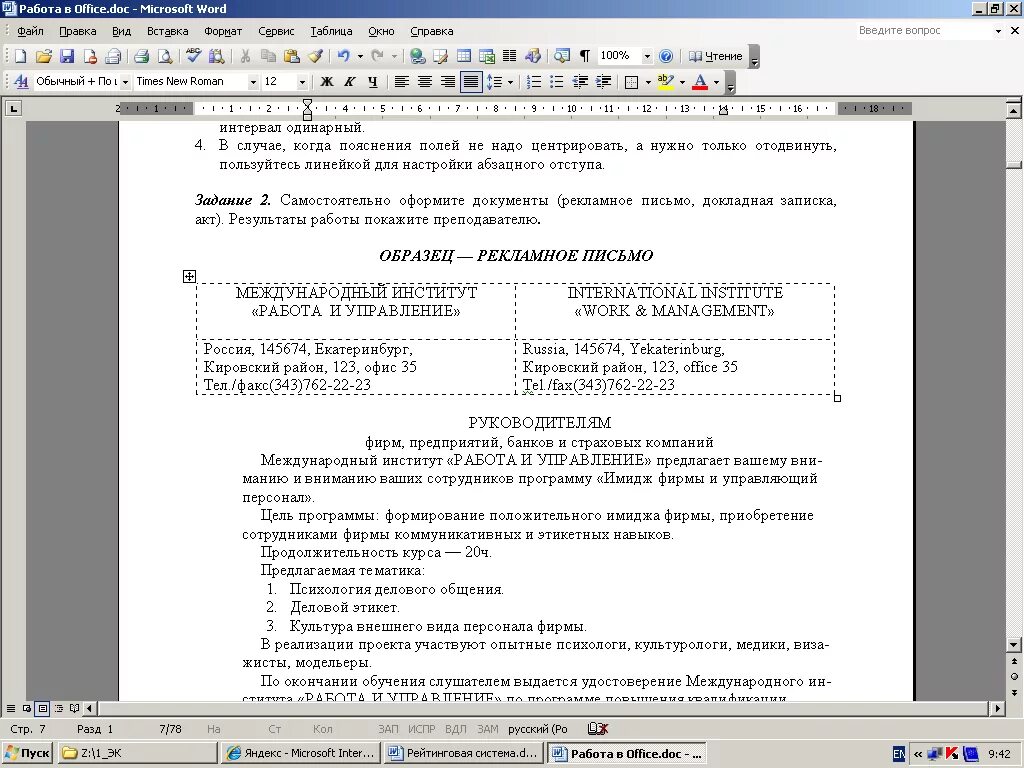Toggle the show/hide ¶ marks button
This screenshot has width=1024, height=768.
[x=585, y=56]
